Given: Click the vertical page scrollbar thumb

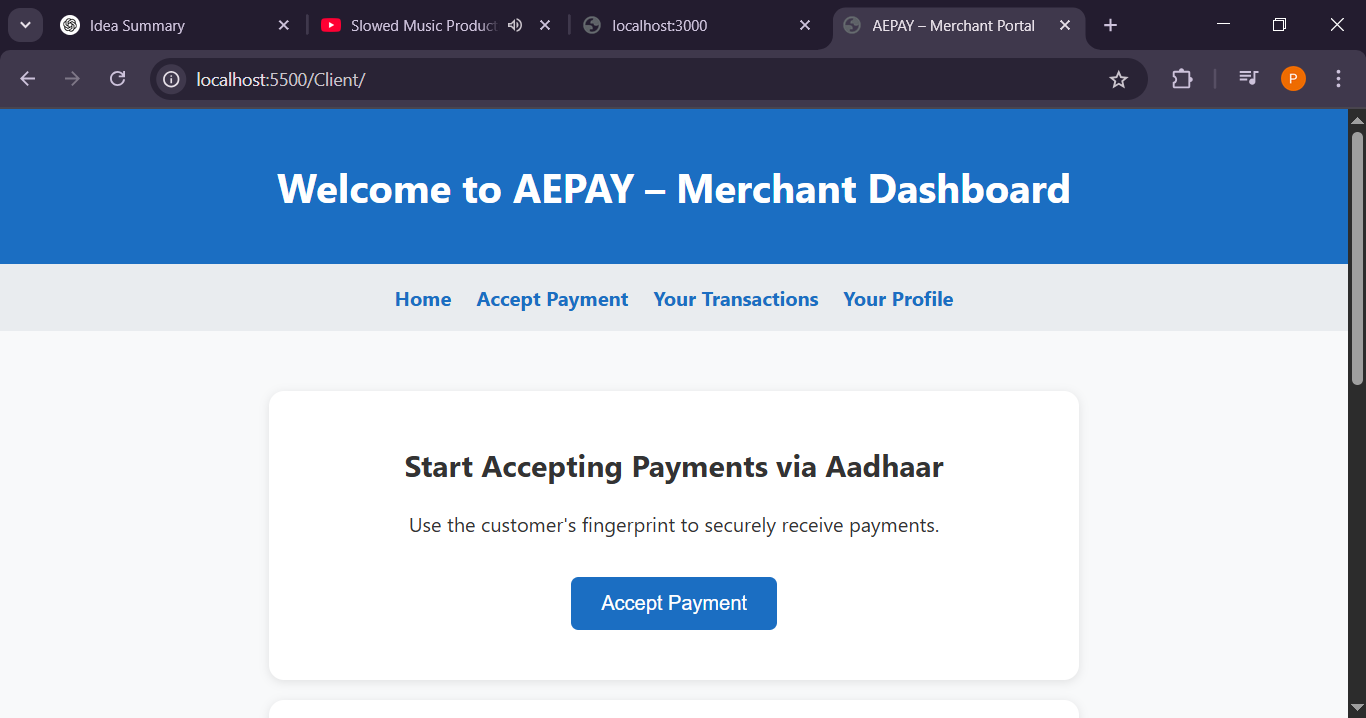Looking at the screenshot, I should coord(1357,257).
